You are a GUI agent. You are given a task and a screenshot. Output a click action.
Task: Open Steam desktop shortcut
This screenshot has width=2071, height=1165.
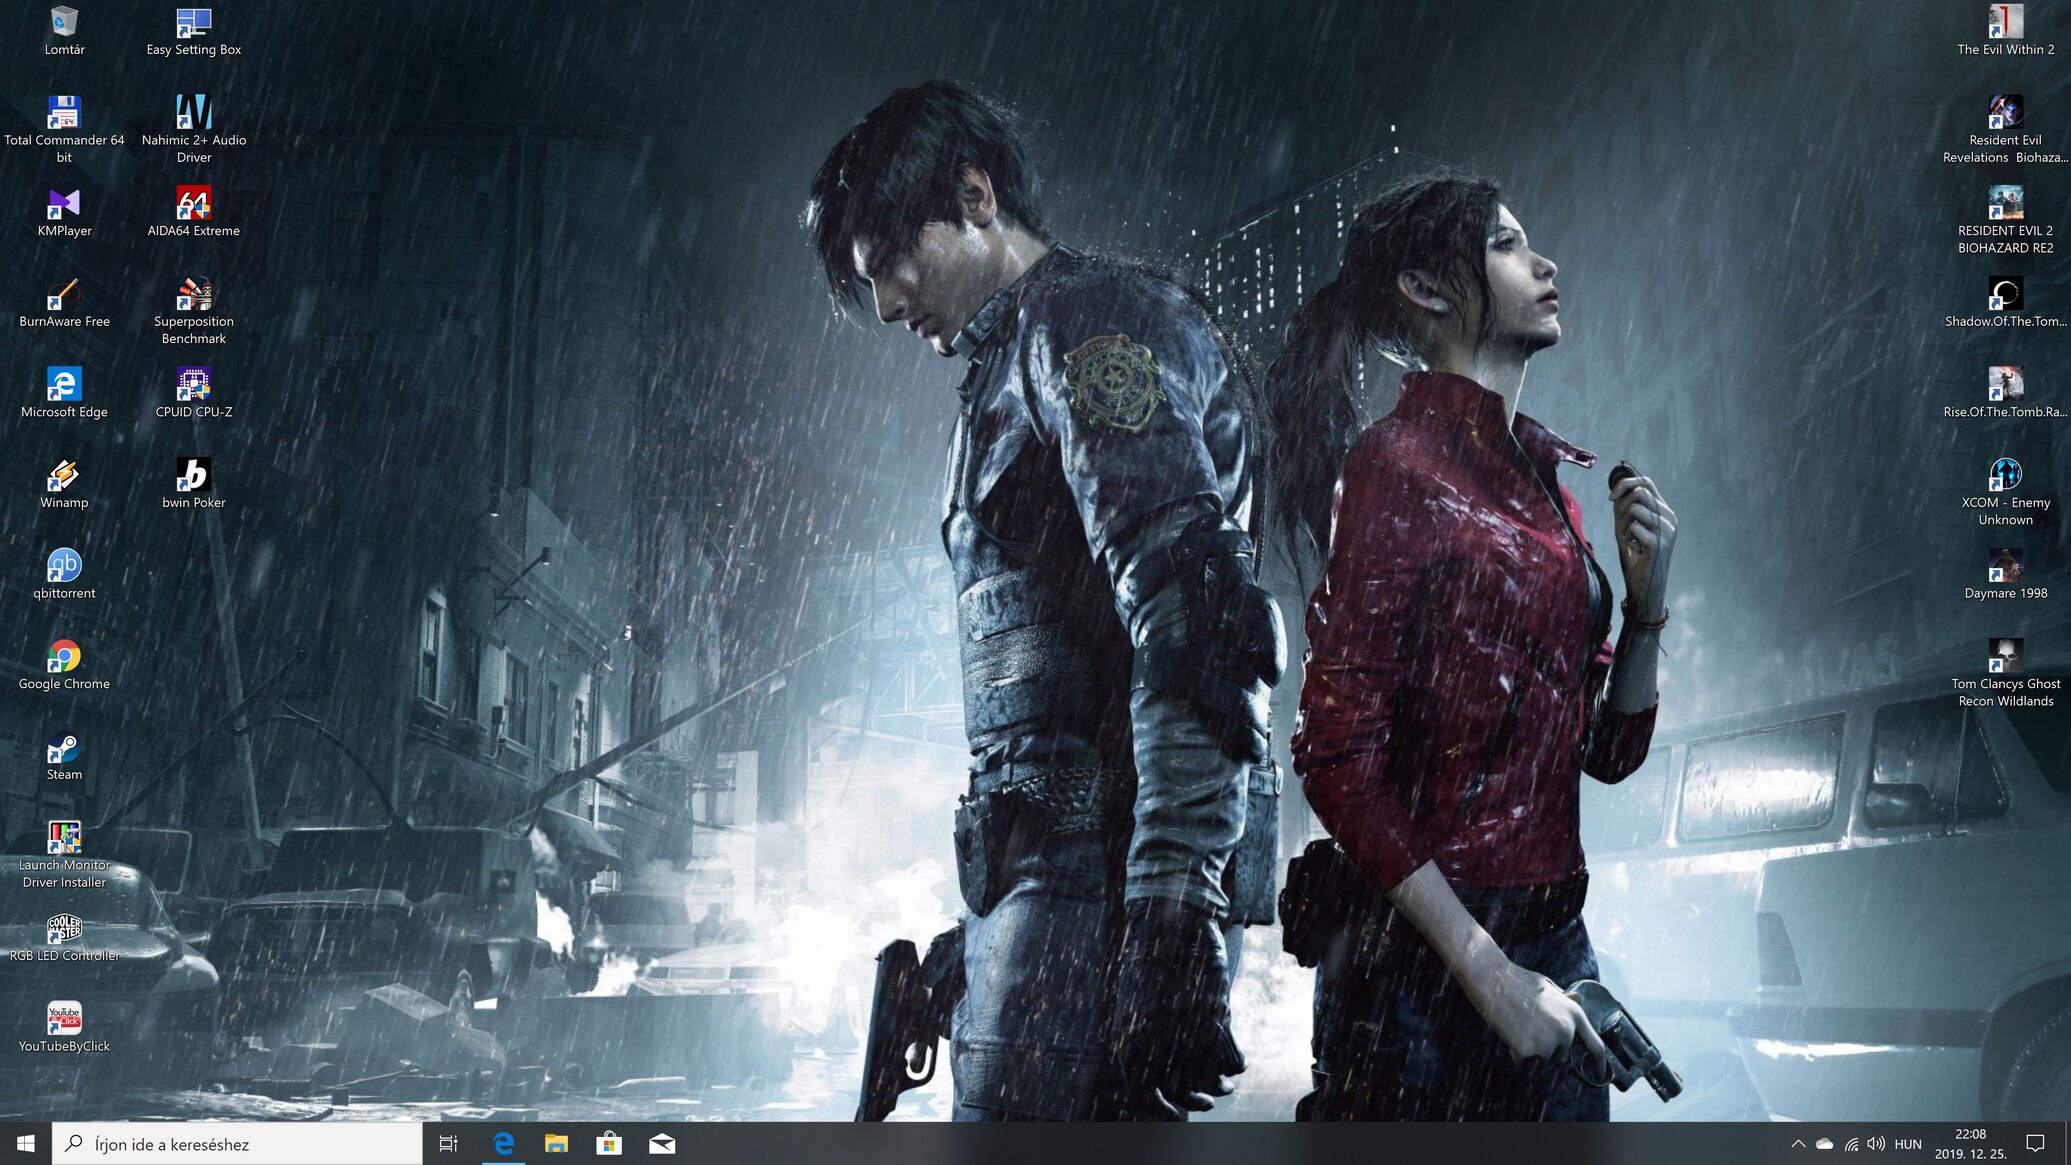[64, 756]
